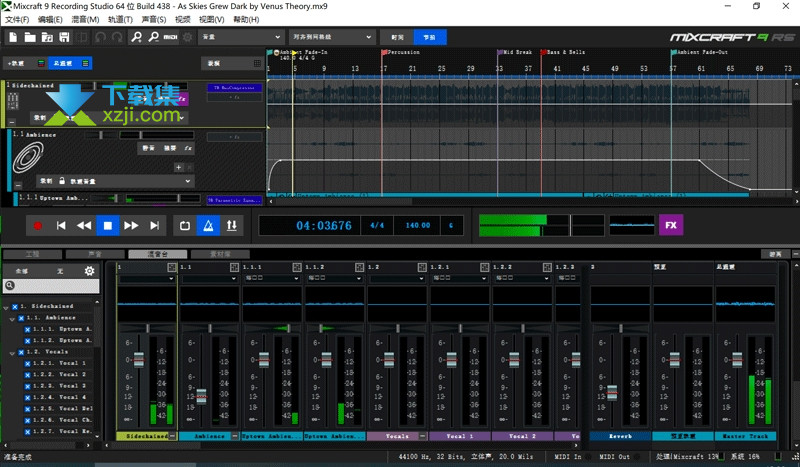Viewport: 800px width, 467px height.
Task: Click the undo arrow in the toolbar
Action: pyautogui.click(x=101, y=37)
